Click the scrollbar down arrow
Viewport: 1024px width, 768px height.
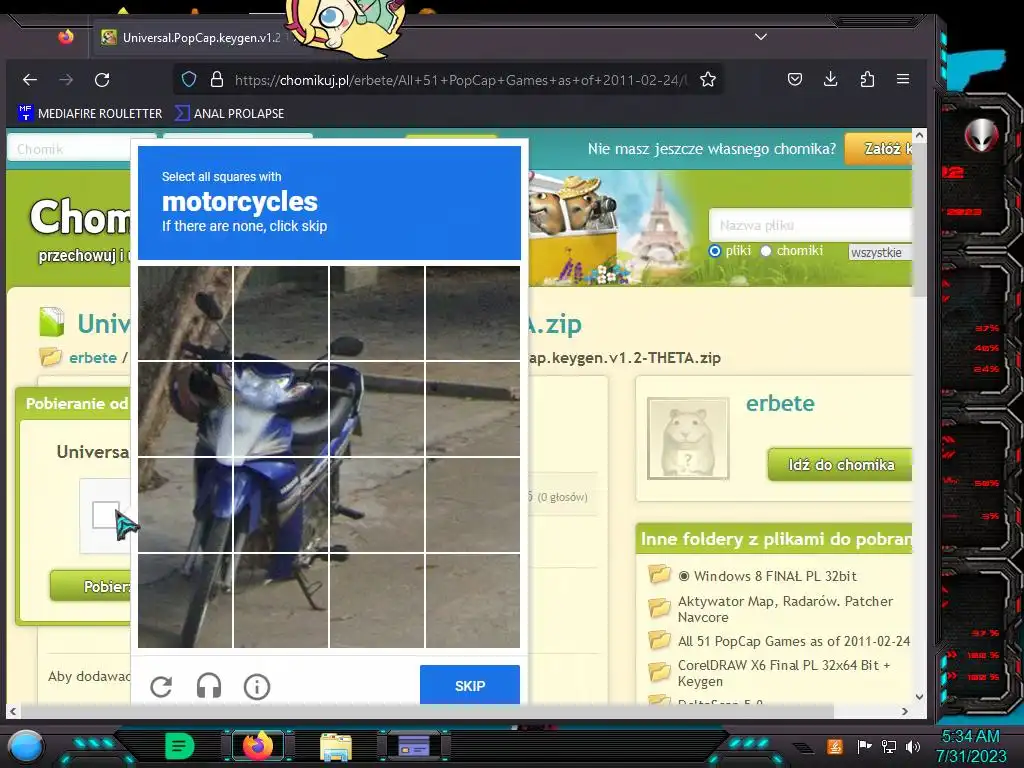tap(920, 697)
